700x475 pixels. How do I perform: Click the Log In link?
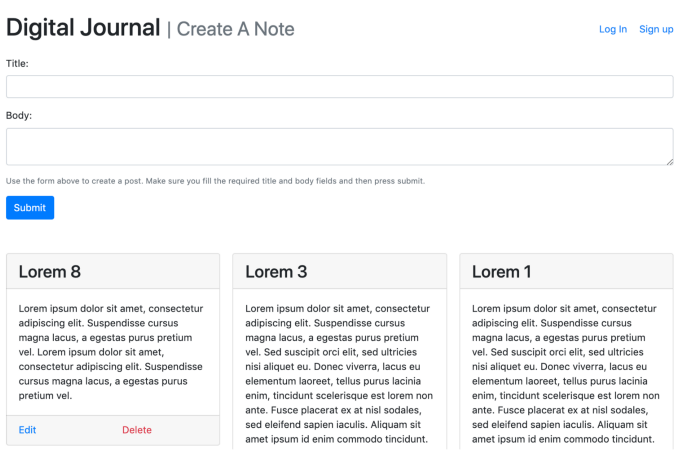(612, 29)
